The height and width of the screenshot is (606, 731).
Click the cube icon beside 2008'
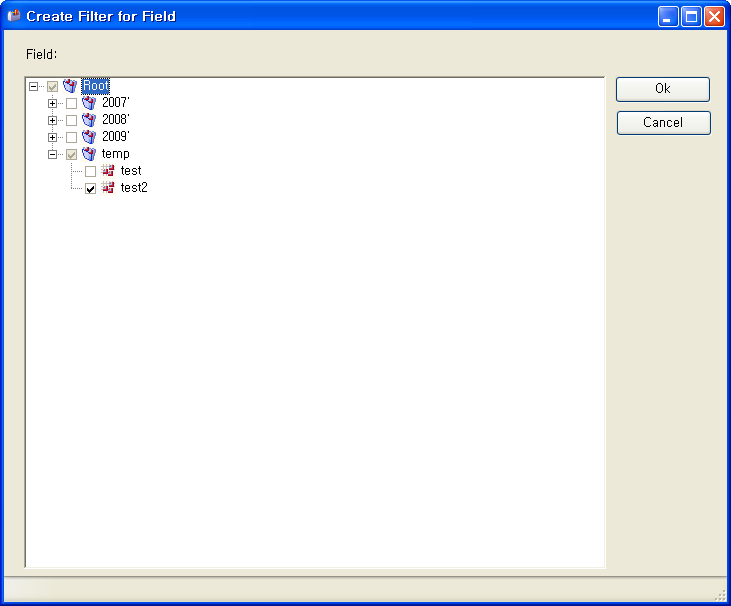pos(89,120)
